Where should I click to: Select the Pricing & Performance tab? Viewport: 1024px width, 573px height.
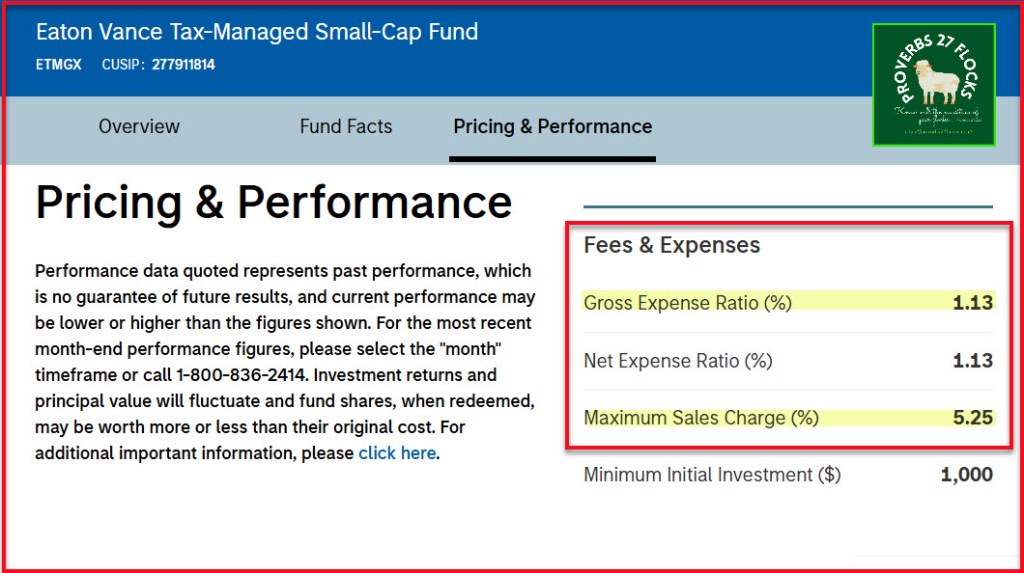tap(552, 127)
